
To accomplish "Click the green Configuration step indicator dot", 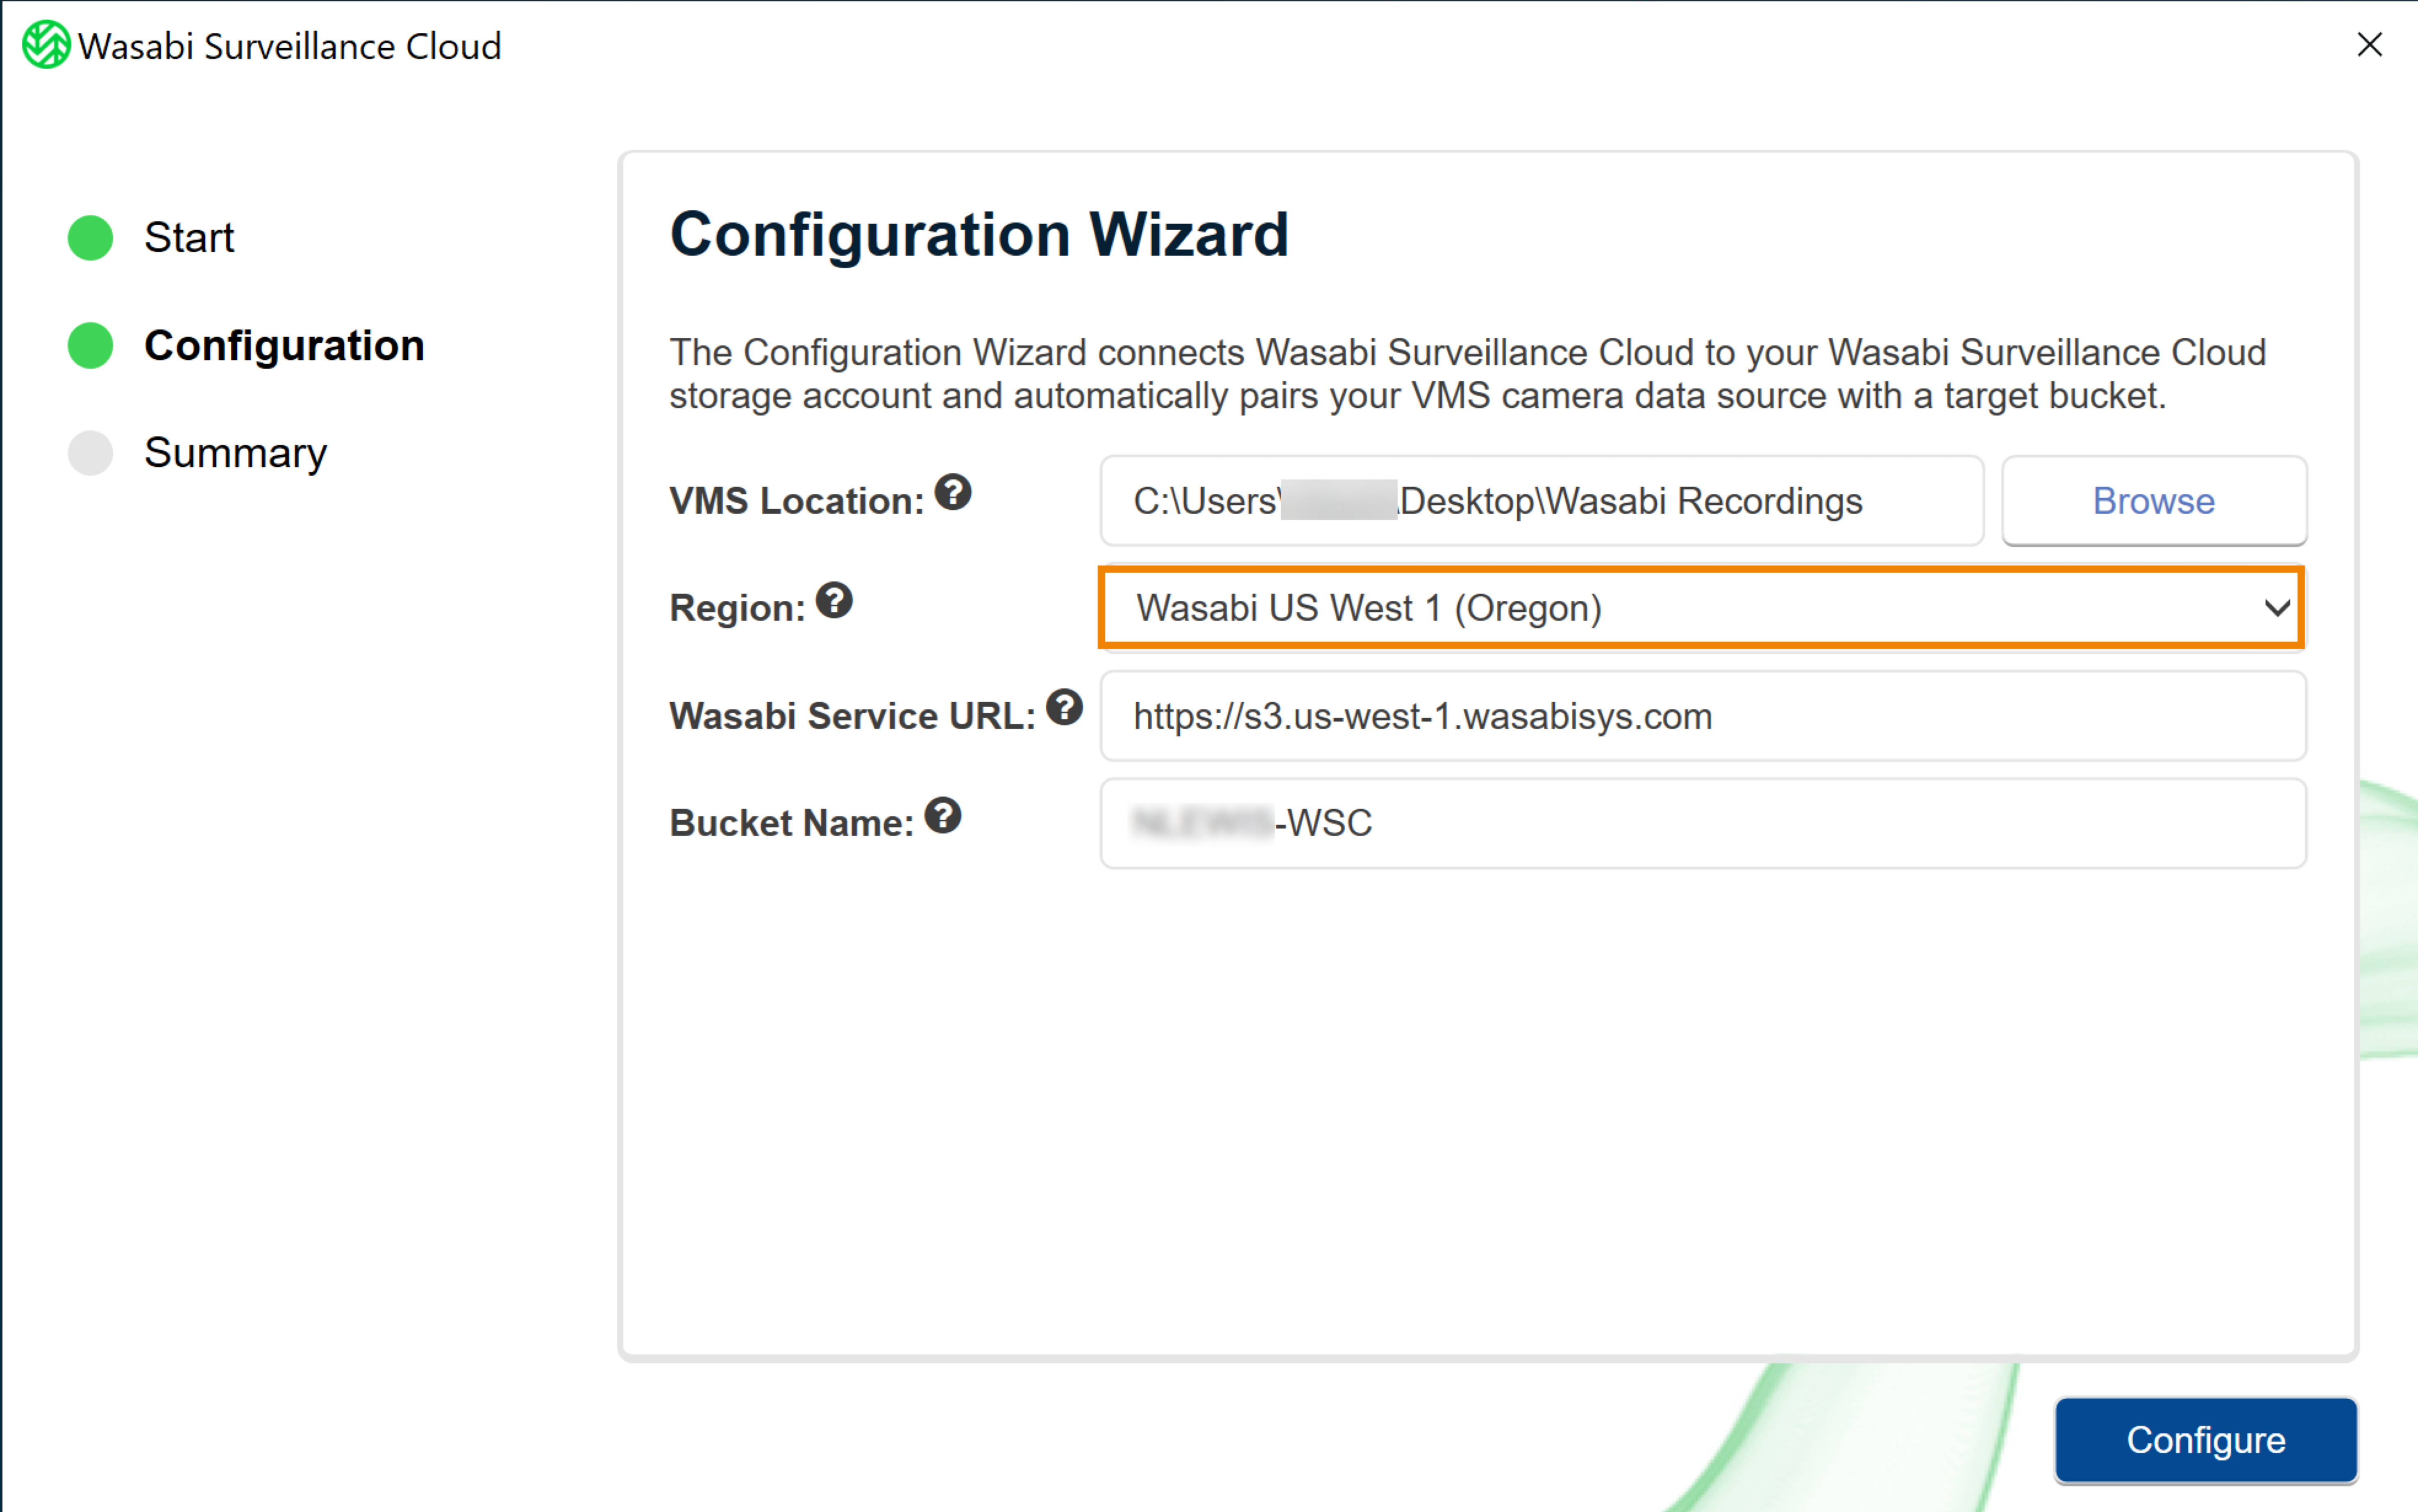I will (x=90, y=346).
